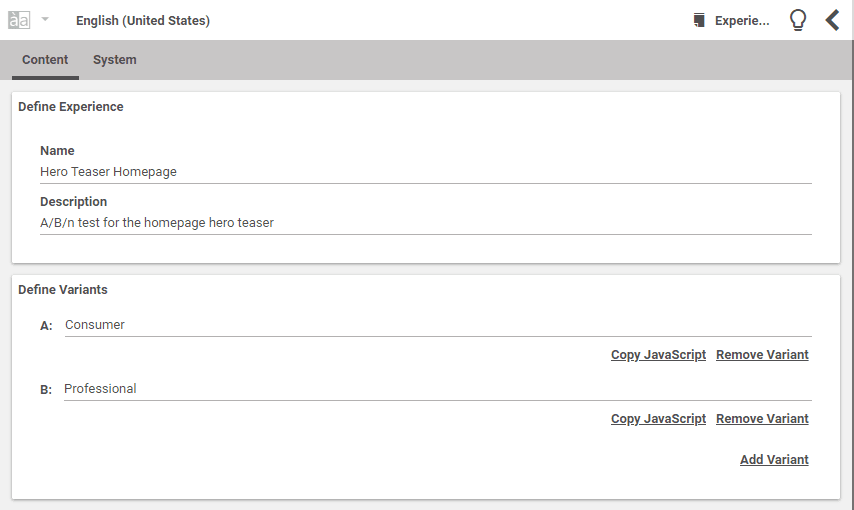Copy JavaScript for the Professional variant
The width and height of the screenshot is (854, 510).
[658, 419]
